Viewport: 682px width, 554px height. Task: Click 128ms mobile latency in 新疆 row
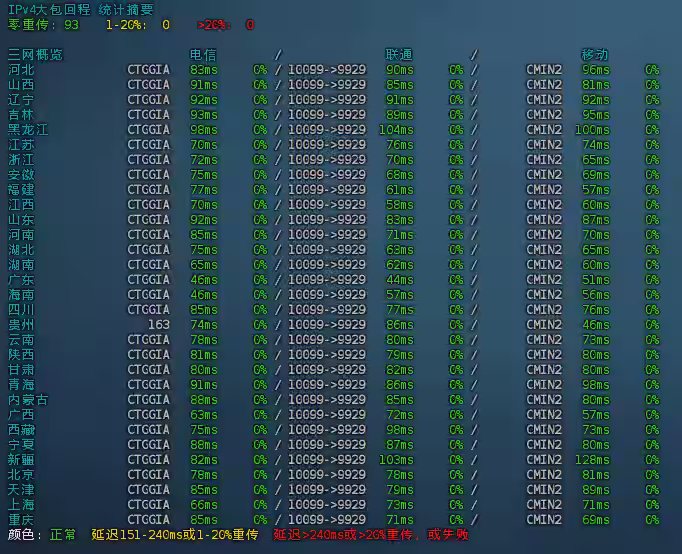click(592, 460)
